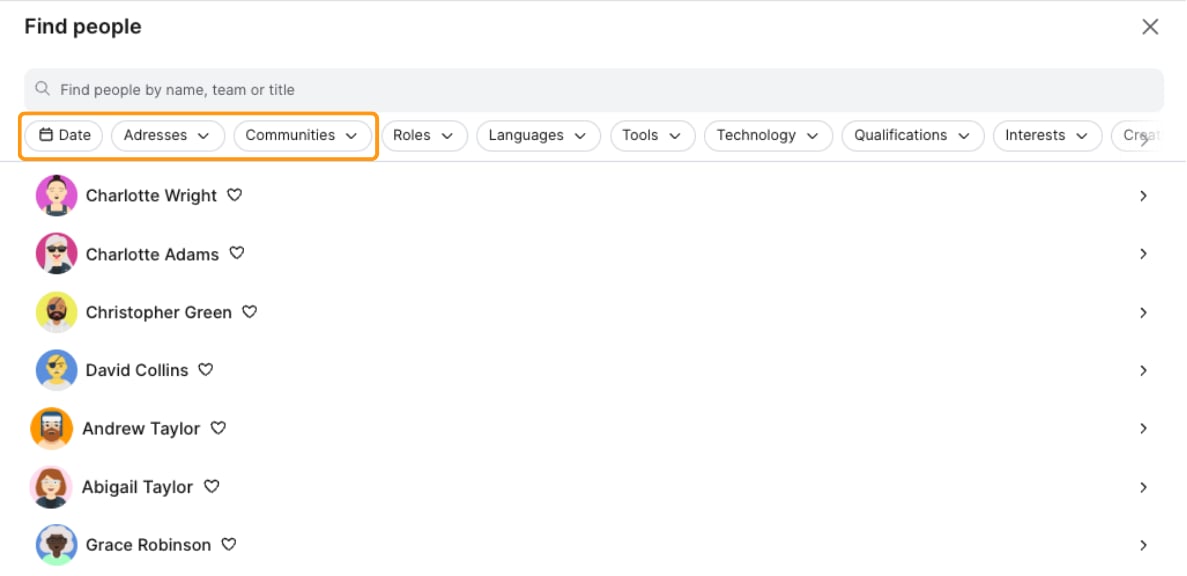Select the name Charlotte Wright

(151, 196)
